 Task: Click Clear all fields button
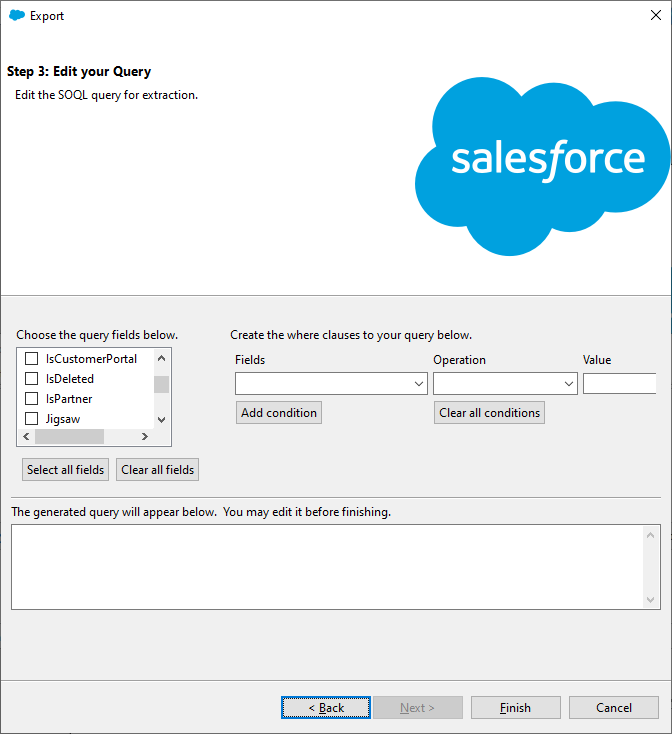click(x=158, y=470)
